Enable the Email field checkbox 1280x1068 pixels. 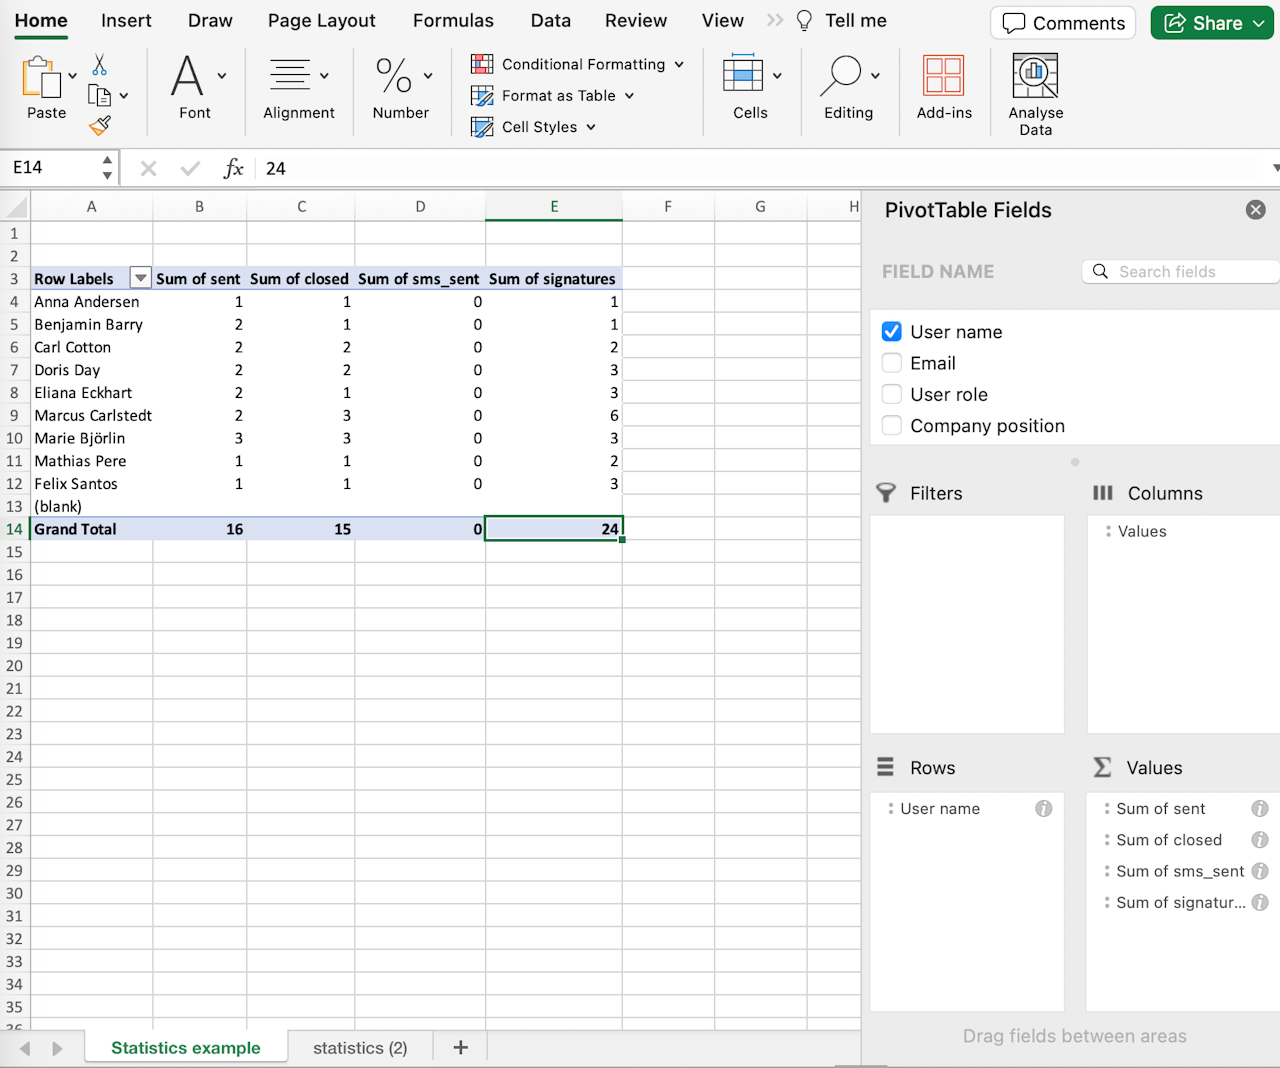892,363
